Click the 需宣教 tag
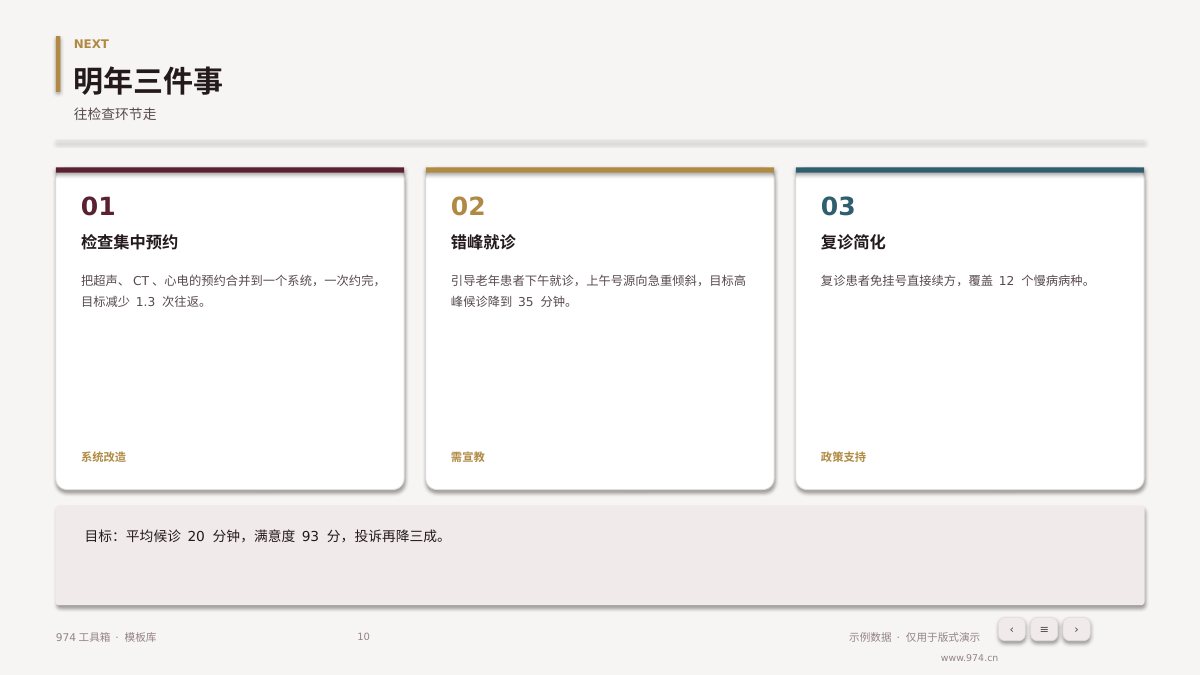The width and height of the screenshot is (1200, 675). pos(467,457)
